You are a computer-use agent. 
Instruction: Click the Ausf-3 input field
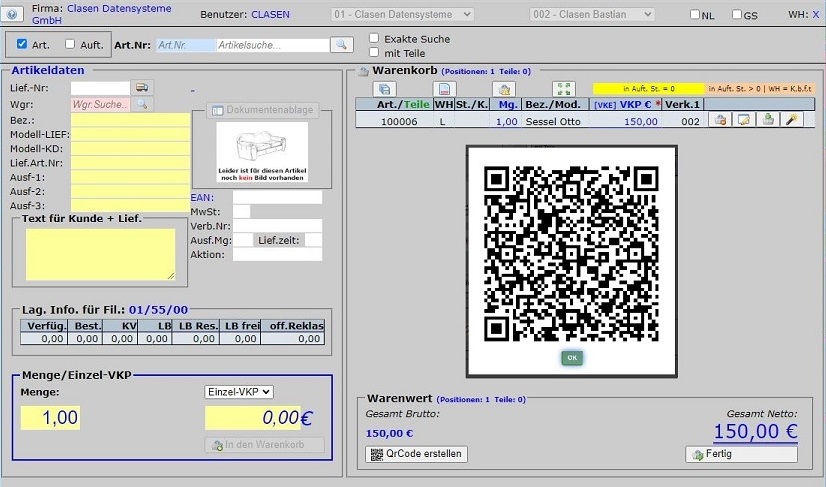[130, 206]
